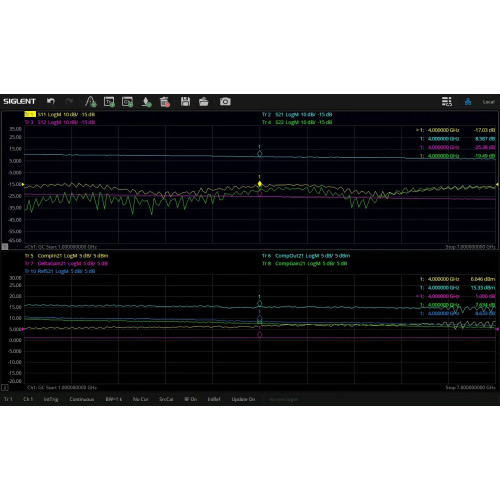Click lower window 5.000 reference level label
Screen dimensions: 500x500
[15, 329]
